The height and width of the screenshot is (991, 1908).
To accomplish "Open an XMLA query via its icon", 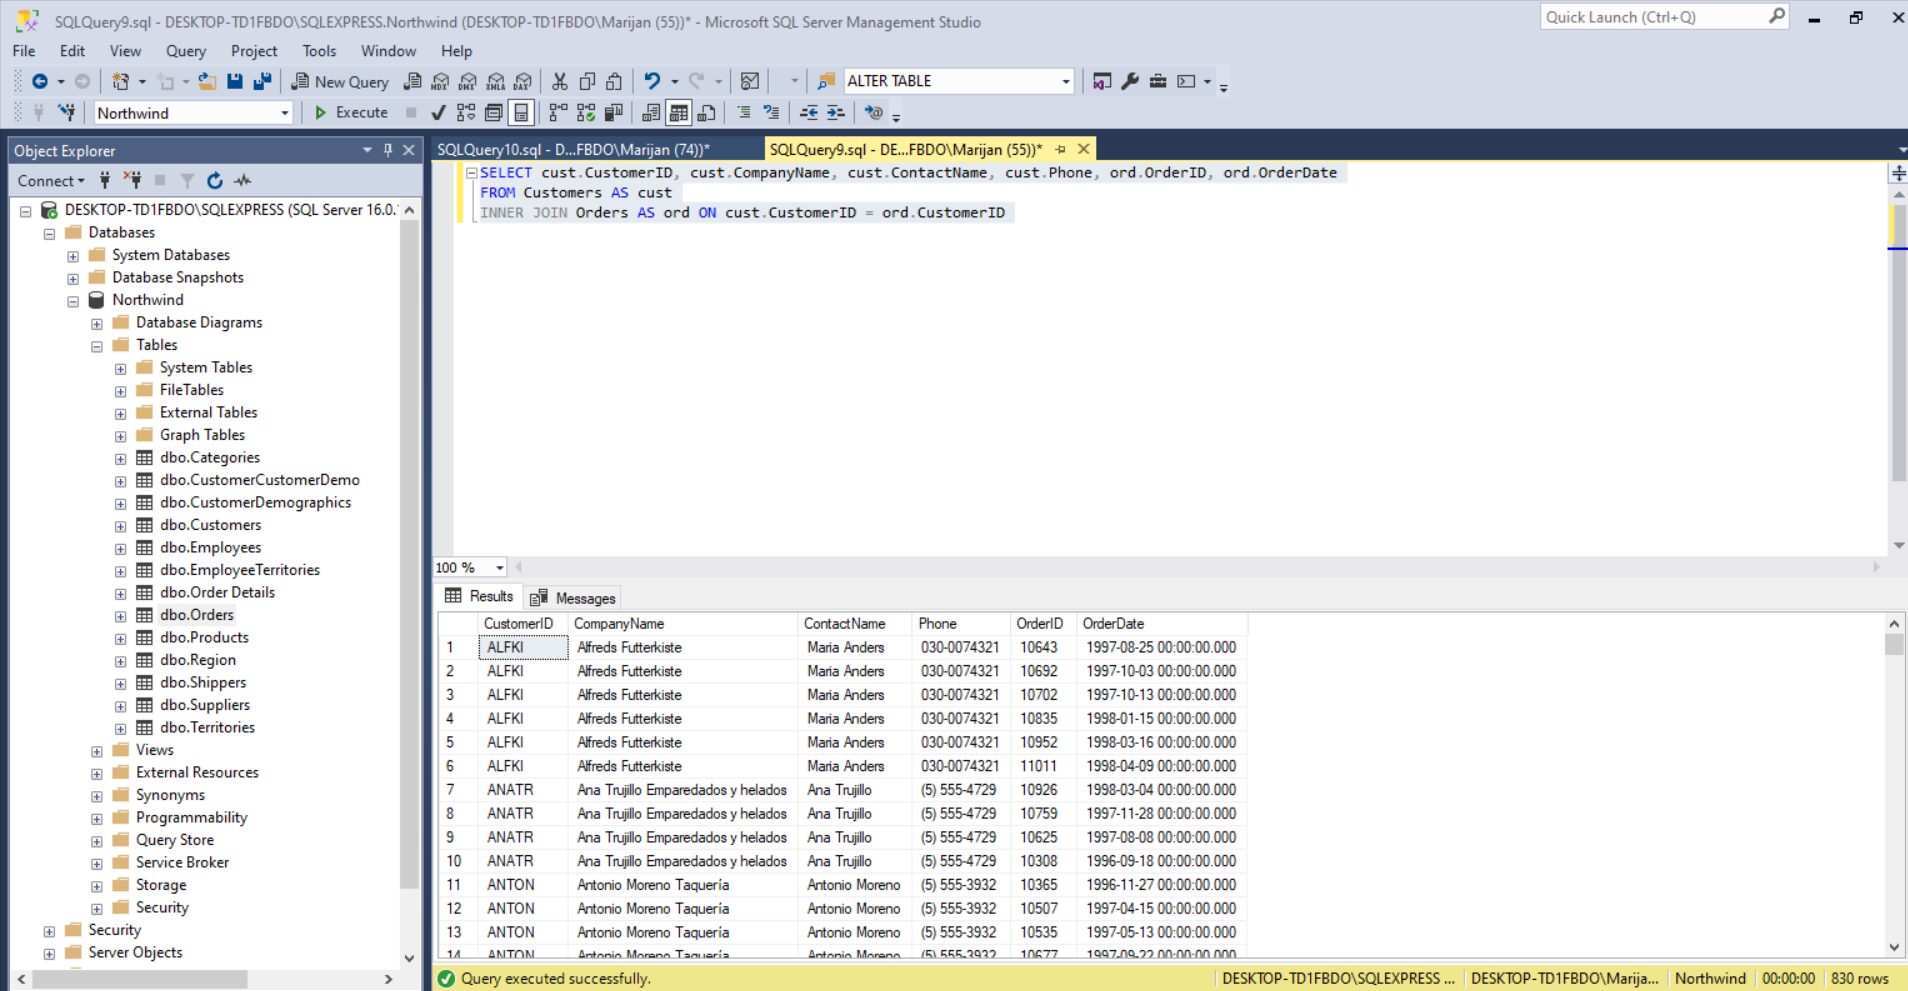I will point(495,81).
